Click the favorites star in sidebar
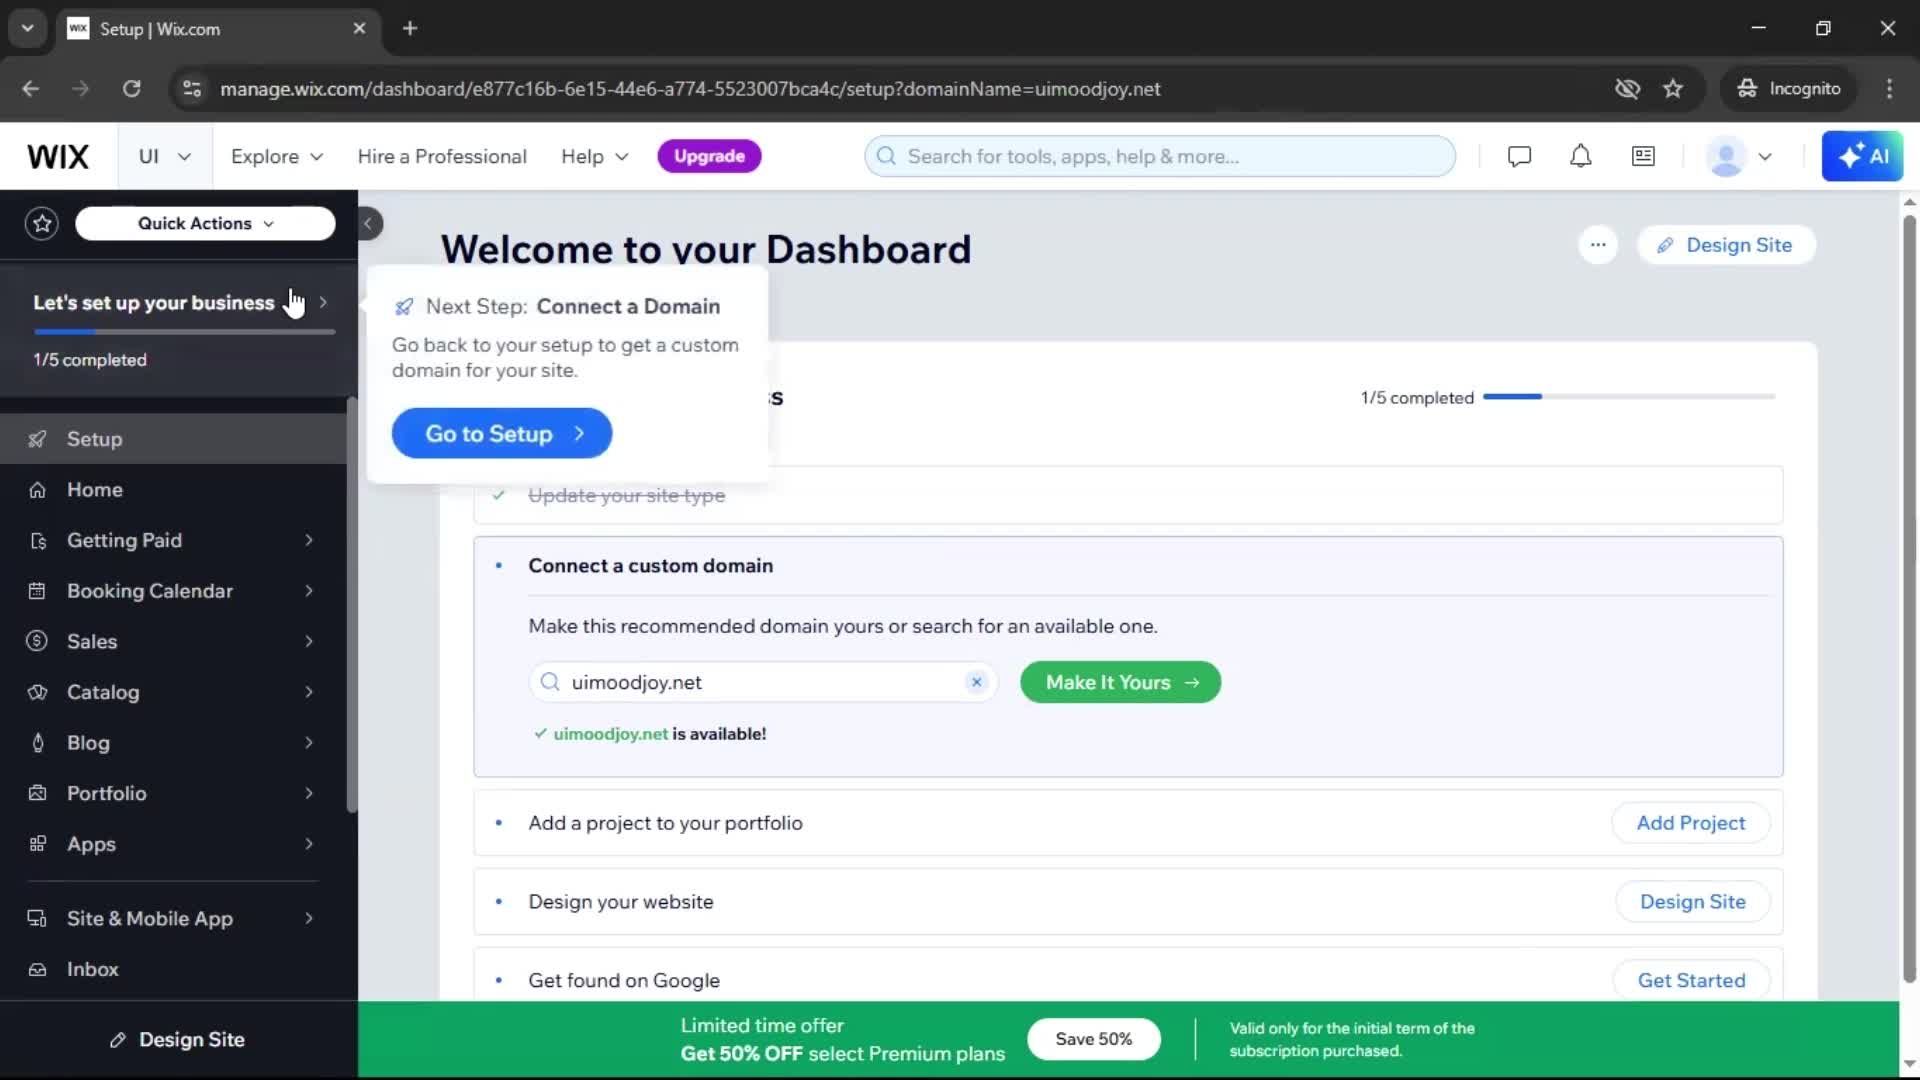This screenshot has width=1920, height=1080. (x=42, y=223)
